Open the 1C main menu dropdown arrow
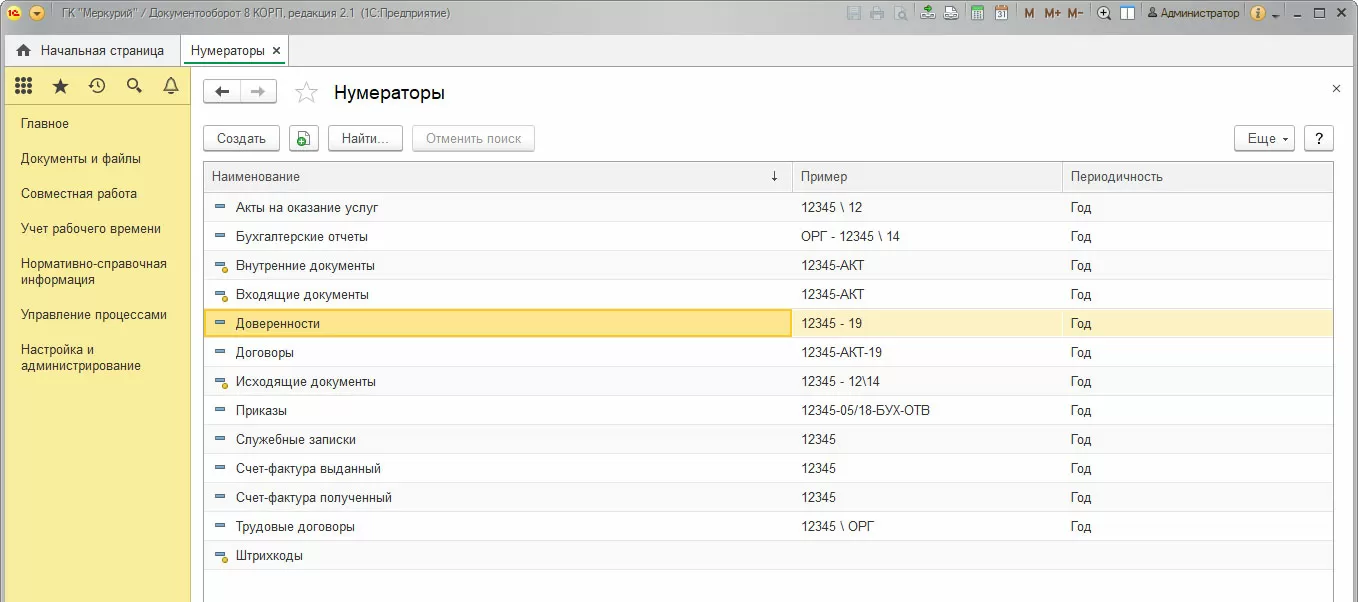This screenshot has width=1358, height=602. 37,14
